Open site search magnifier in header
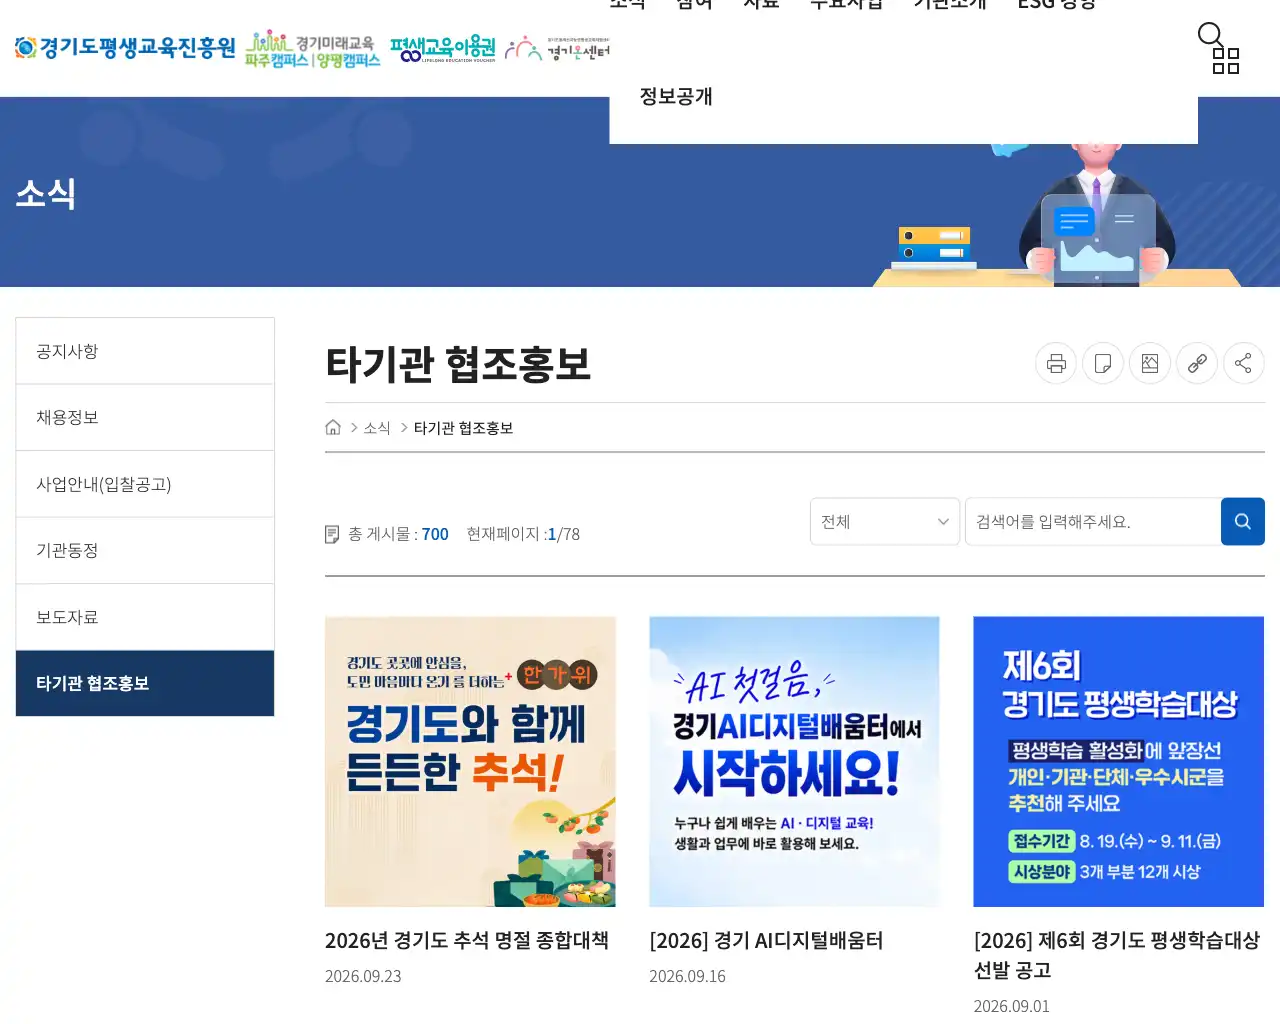This screenshot has height=1024, width=1280. [x=1210, y=35]
